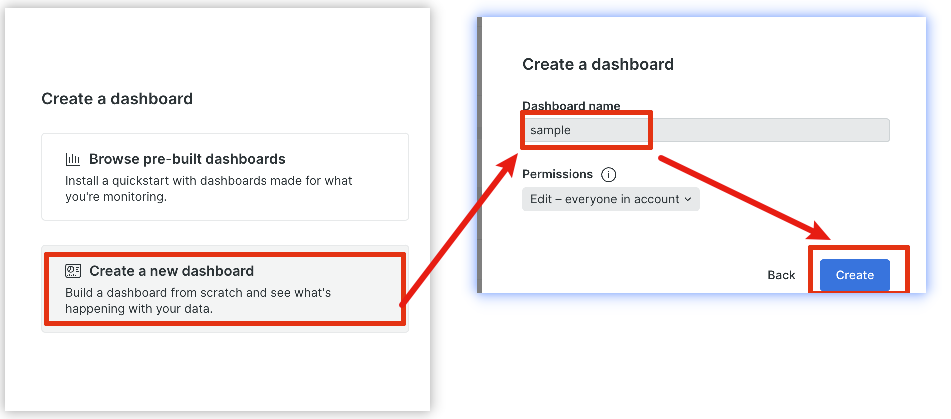The width and height of the screenshot is (951, 419).
Task: Expand the chevron on the Permissions dropdown
Action: point(688,199)
